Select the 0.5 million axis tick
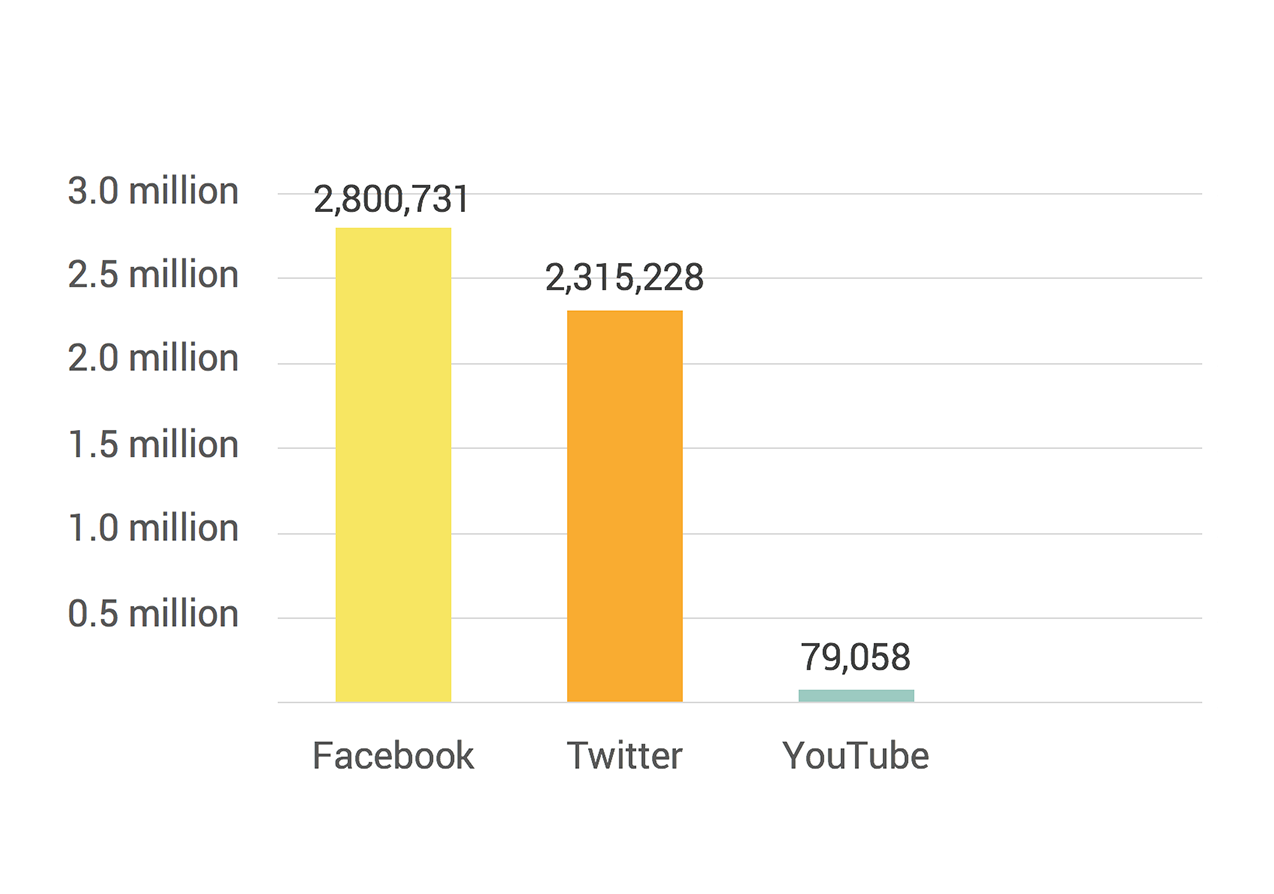Viewport: 1274px width, 894px height. 154,614
